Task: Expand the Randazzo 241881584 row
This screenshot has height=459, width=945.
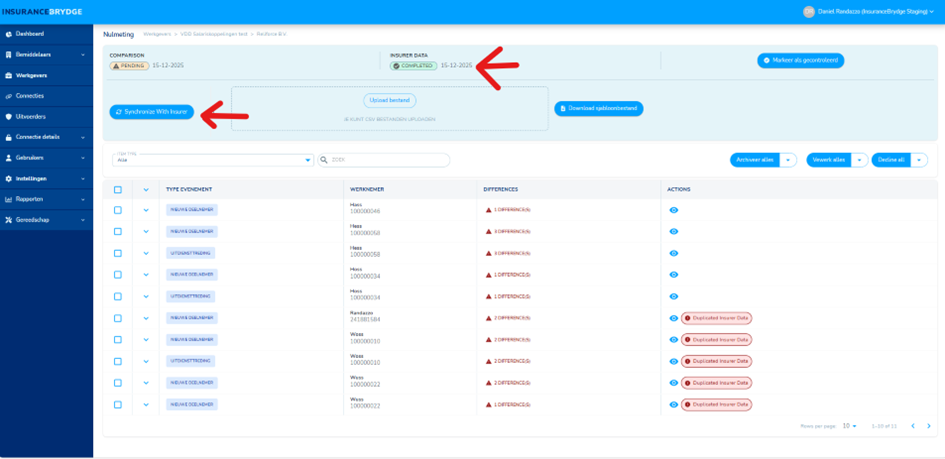Action: coord(146,318)
